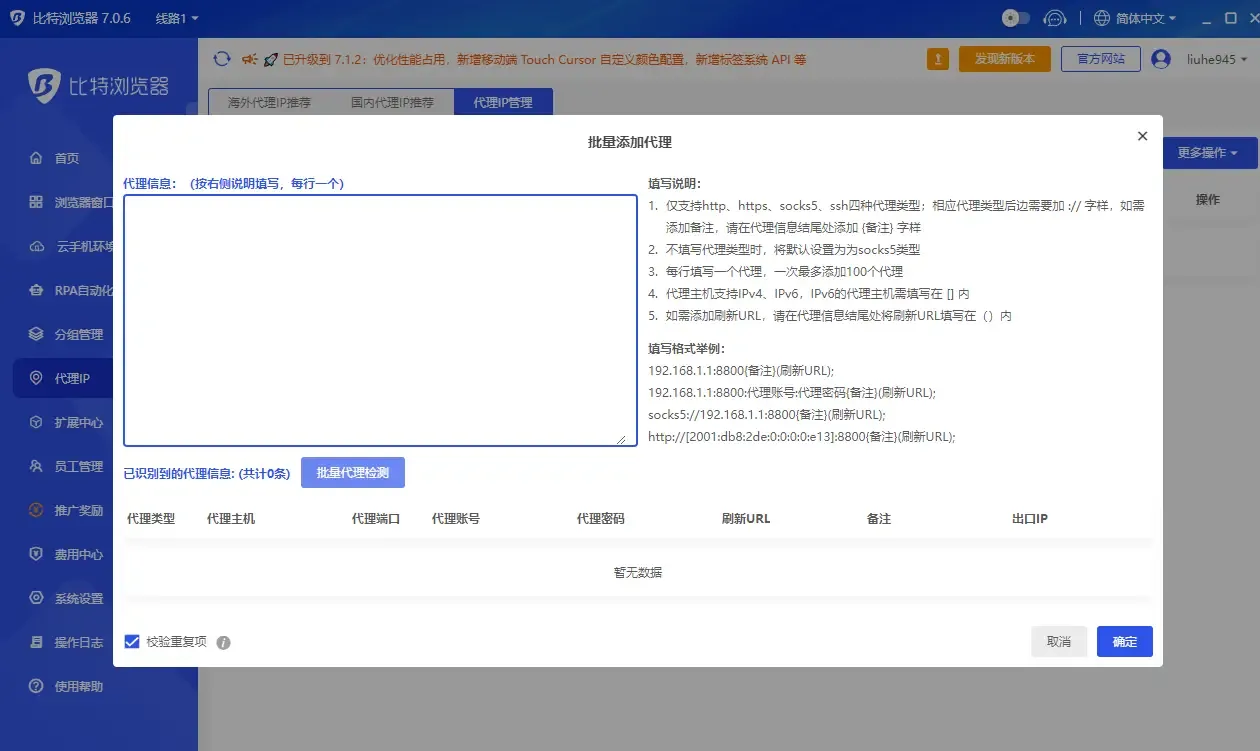Switch to the 海外代理IP推荐 tab
This screenshot has height=751, width=1260.
point(268,101)
